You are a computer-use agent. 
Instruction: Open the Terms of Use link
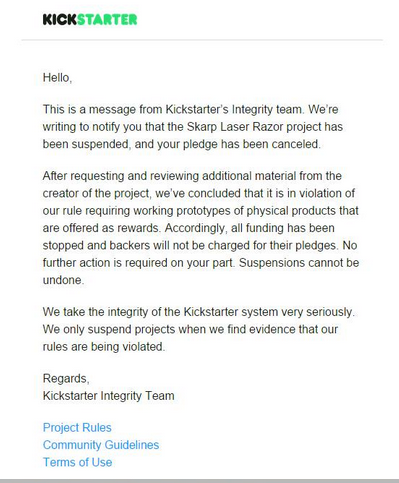pyautogui.click(x=77, y=462)
